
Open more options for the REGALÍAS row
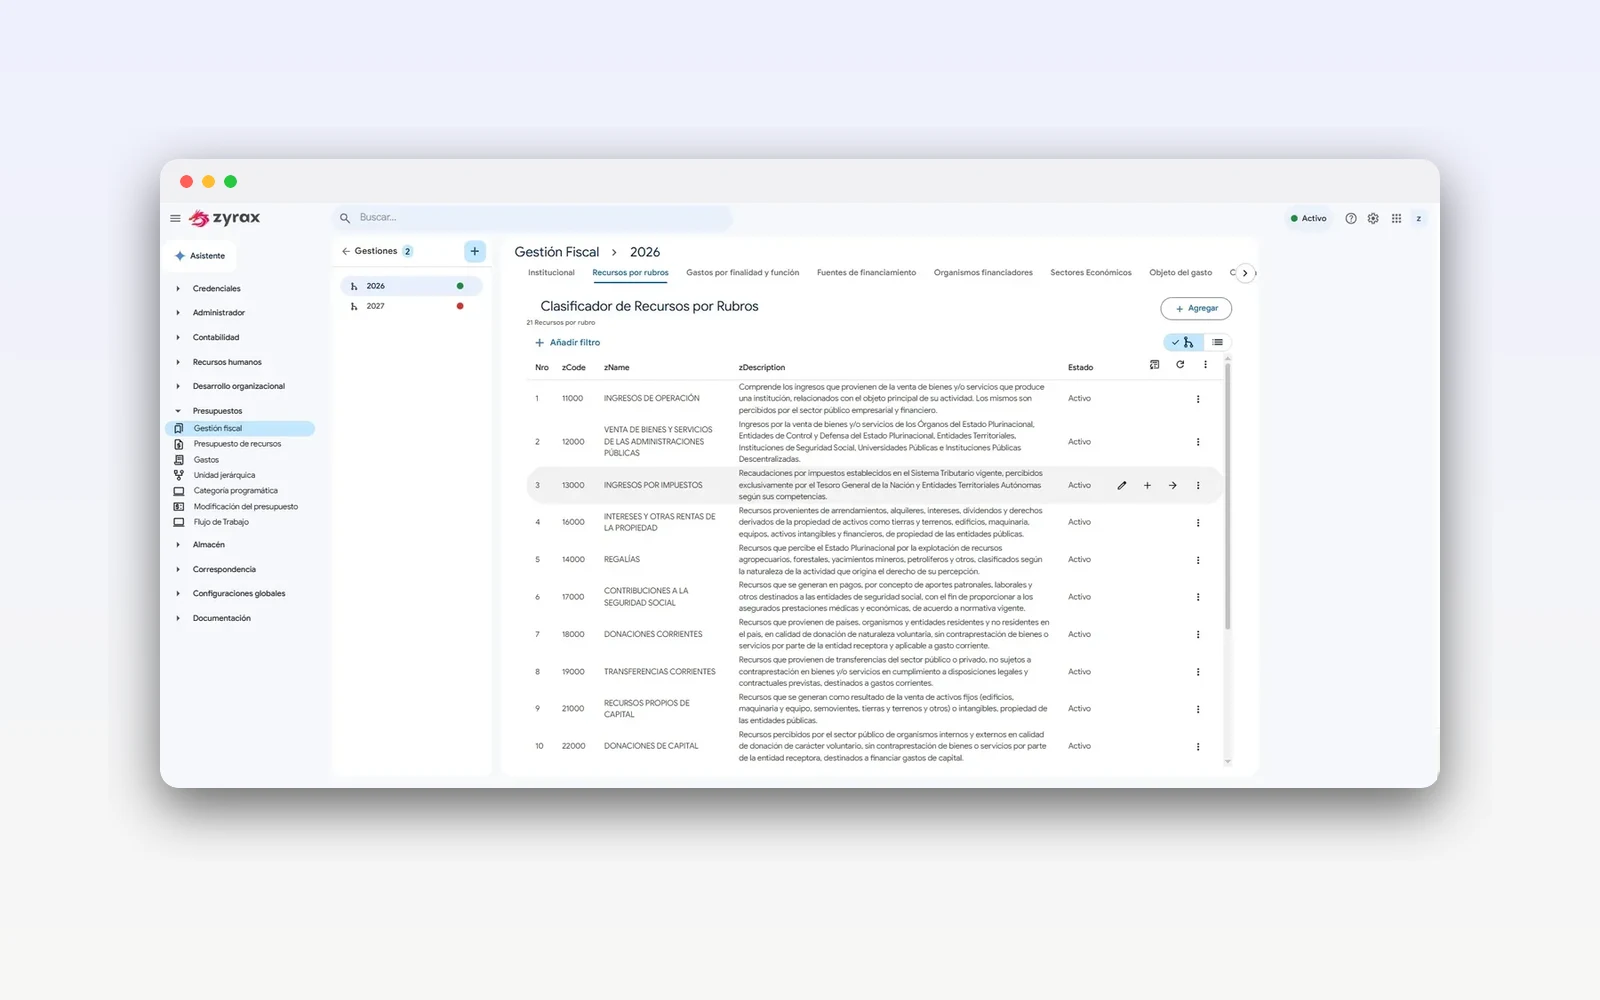tap(1198, 560)
